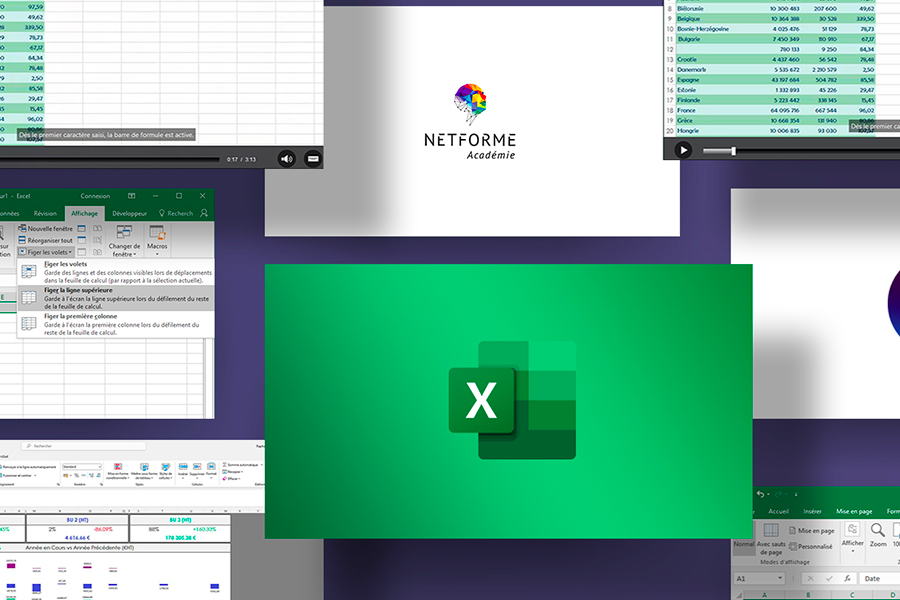Open the Insérer tab in bottom-right Excel
The image size is (900, 600).
click(x=812, y=511)
